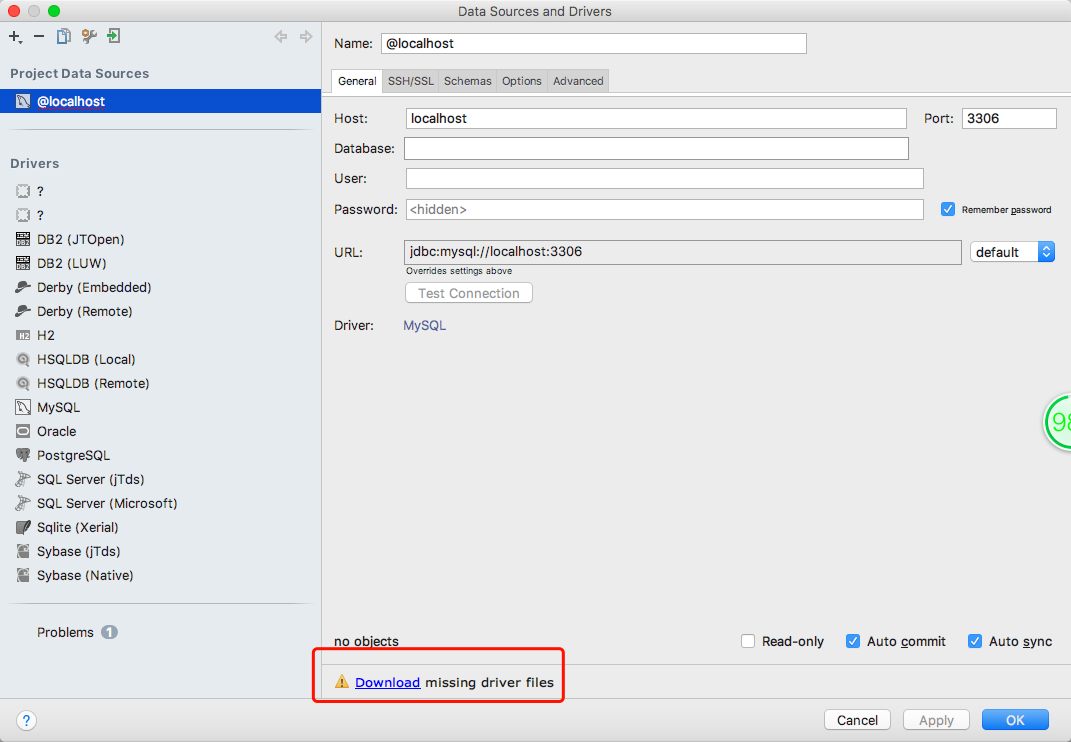Select the PostgreSQL driver in the list
The image size is (1071, 742).
pyautogui.click(x=73, y=455)
